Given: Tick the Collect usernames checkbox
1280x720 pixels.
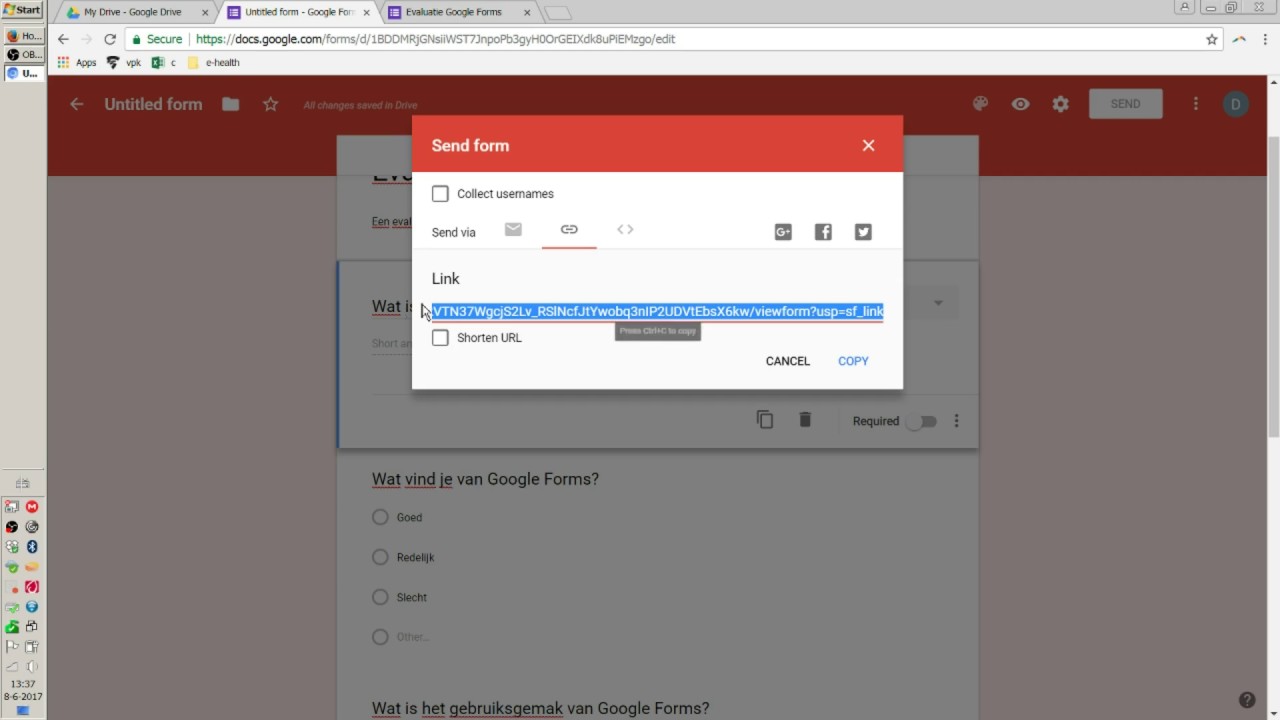Looking at the screenshot, I should coord(440,193).
